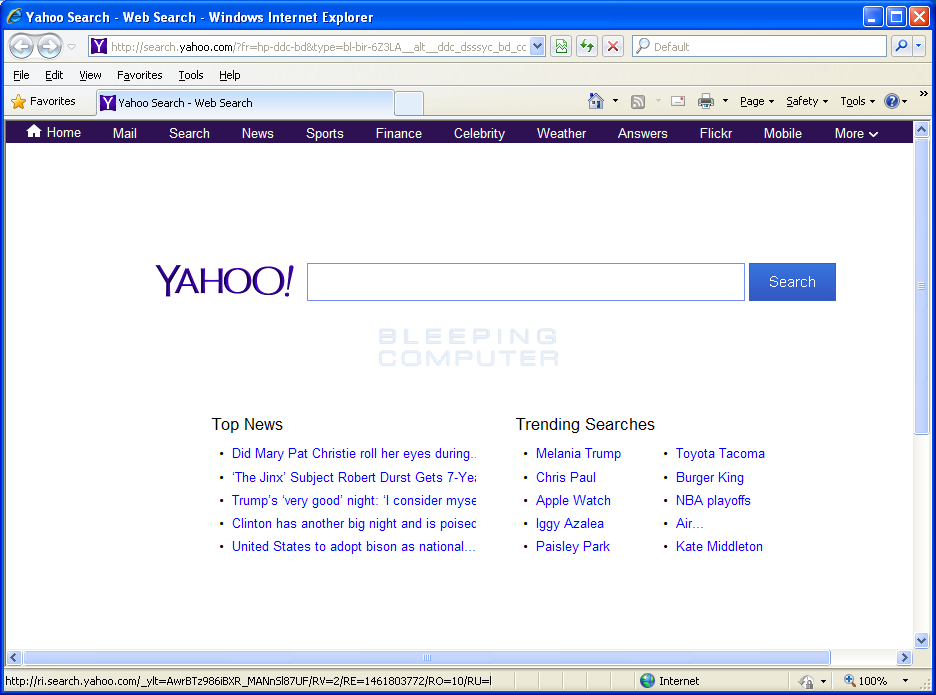Image resolution: width=936 pixels, height=695 pixels.
Task: Open the Toyota Tacoma trending search
Action: point(720,453)
